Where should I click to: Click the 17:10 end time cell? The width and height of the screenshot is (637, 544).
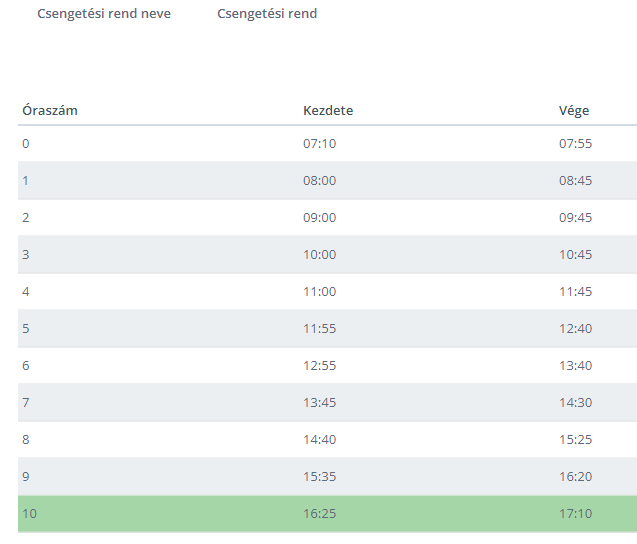coord(576,514)
